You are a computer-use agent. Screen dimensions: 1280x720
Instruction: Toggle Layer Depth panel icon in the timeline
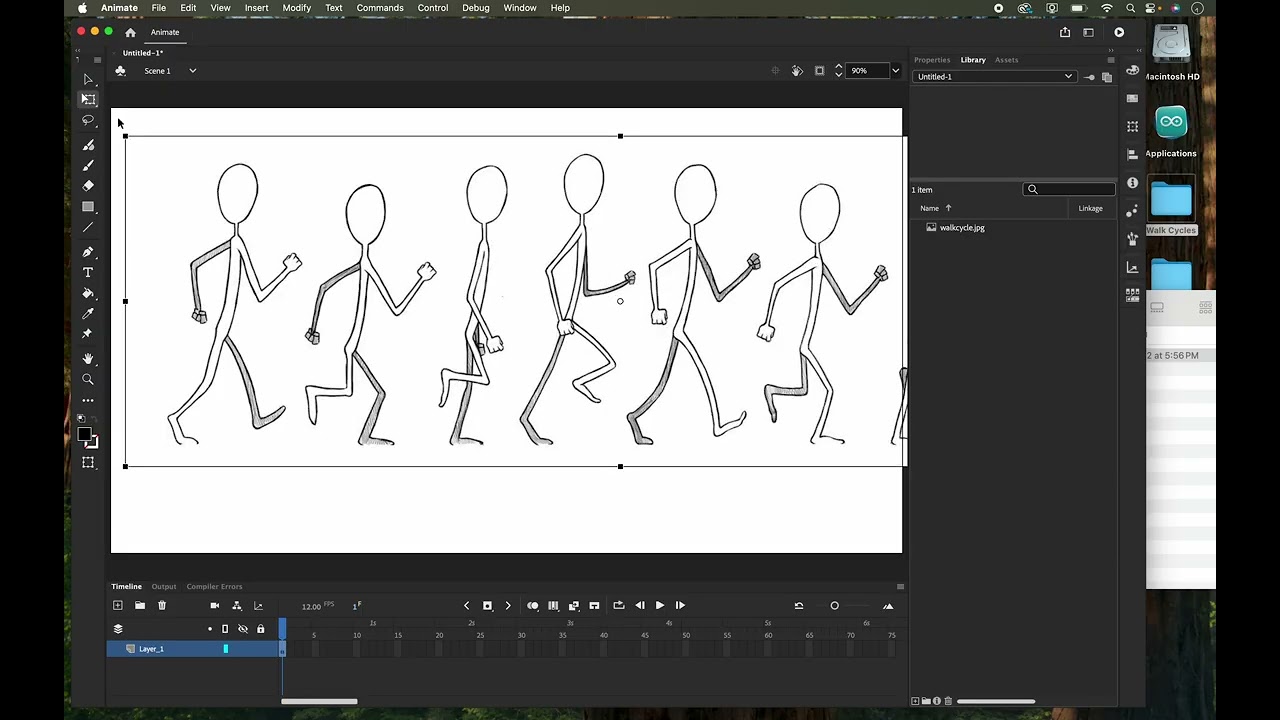click(x=258, y=605)
